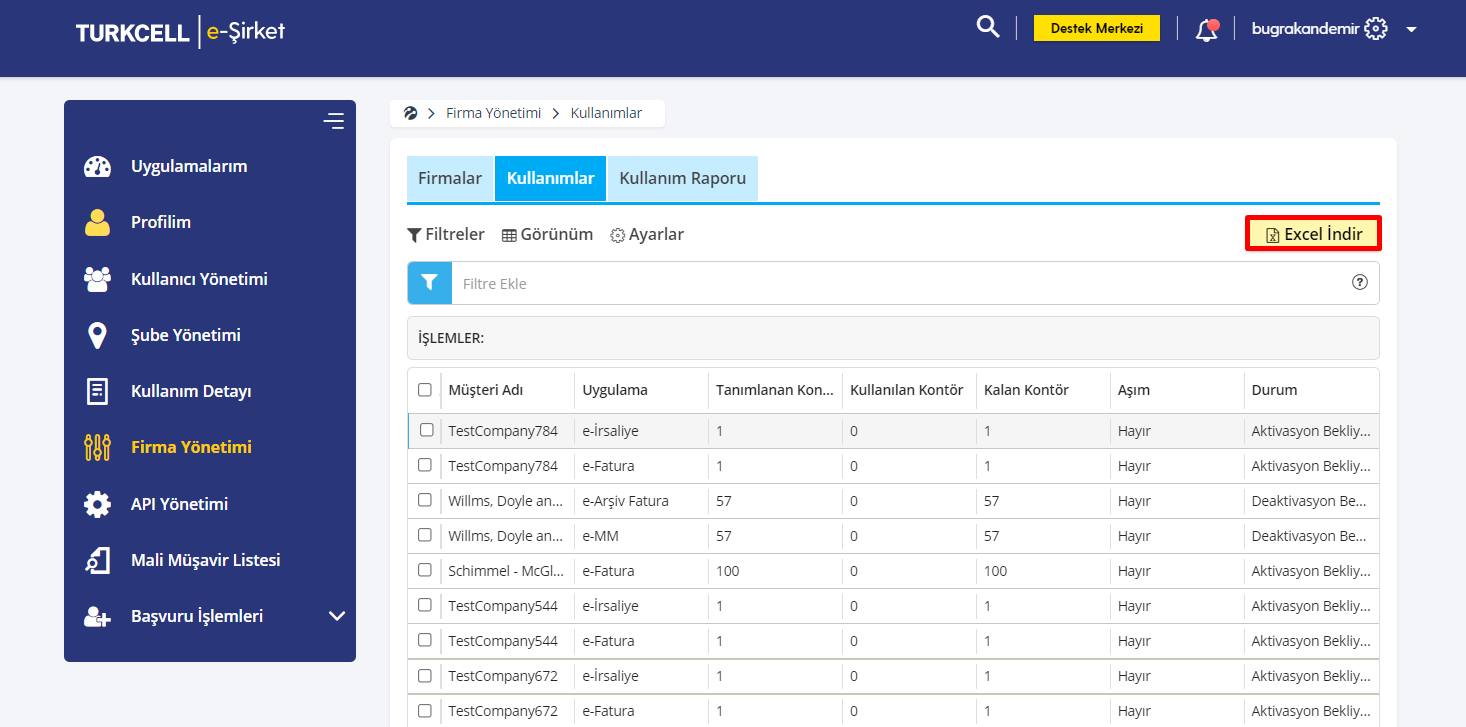Sort by Uygulama column header
Image resolution: width=1466 pixels, height=727 pixels.
coord(615,390)
